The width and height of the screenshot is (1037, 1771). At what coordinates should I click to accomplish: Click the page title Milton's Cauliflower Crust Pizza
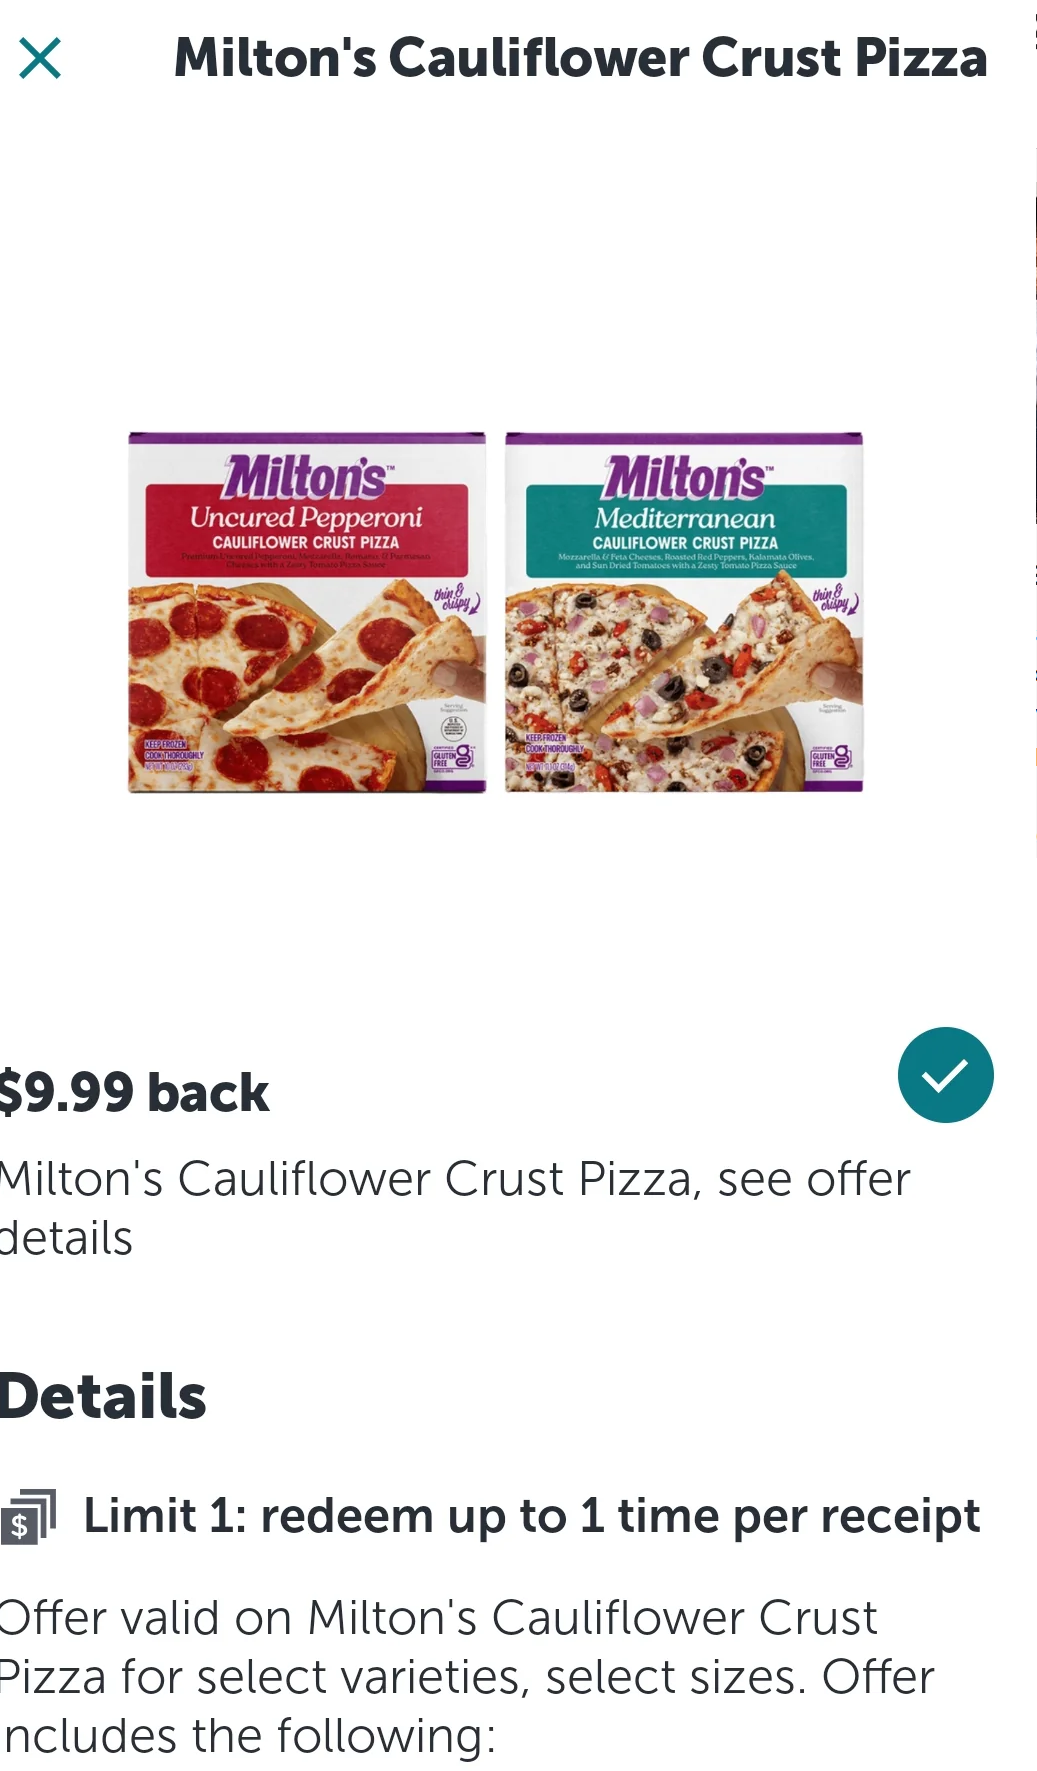(x=580, y=58)
